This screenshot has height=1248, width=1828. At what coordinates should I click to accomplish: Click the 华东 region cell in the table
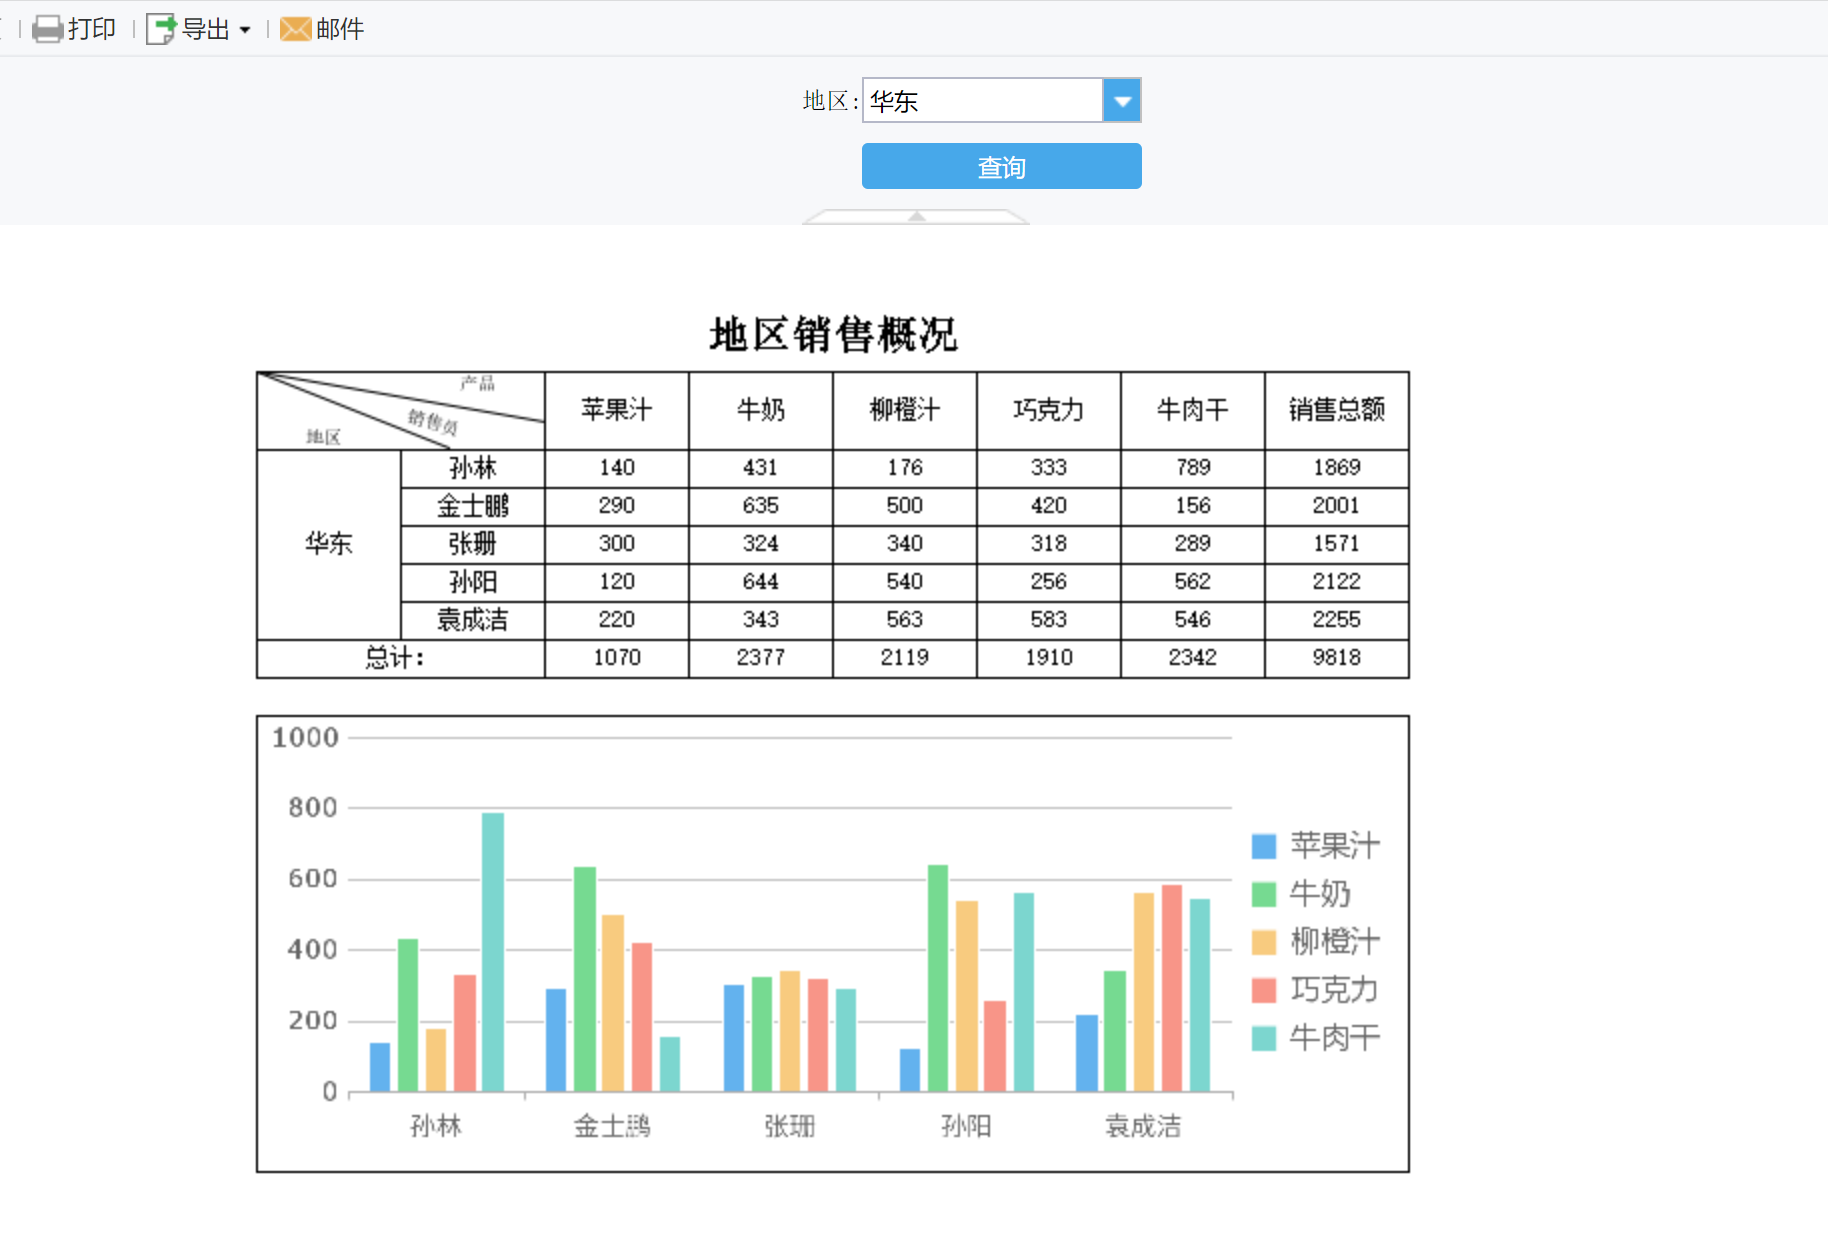click(x=329, y=545)
